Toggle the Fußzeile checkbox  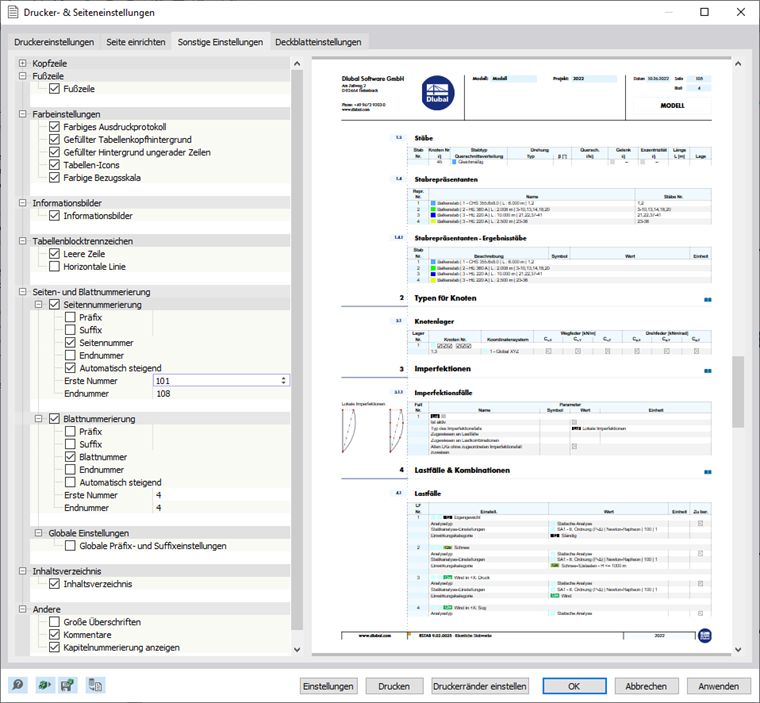tap(54, 89)
